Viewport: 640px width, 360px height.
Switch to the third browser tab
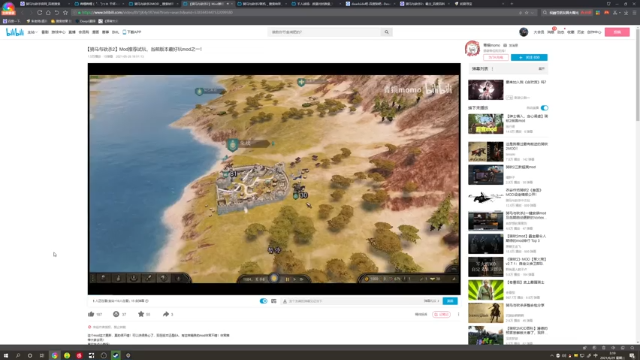click(x=153, y=4)
